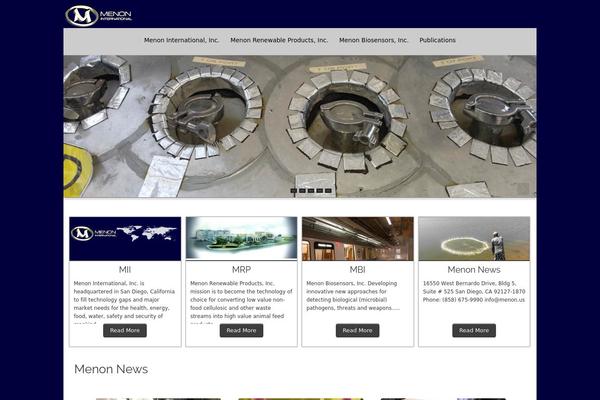Click Read More under the Menon News card
600x400 pixels.
pos(474,330)
